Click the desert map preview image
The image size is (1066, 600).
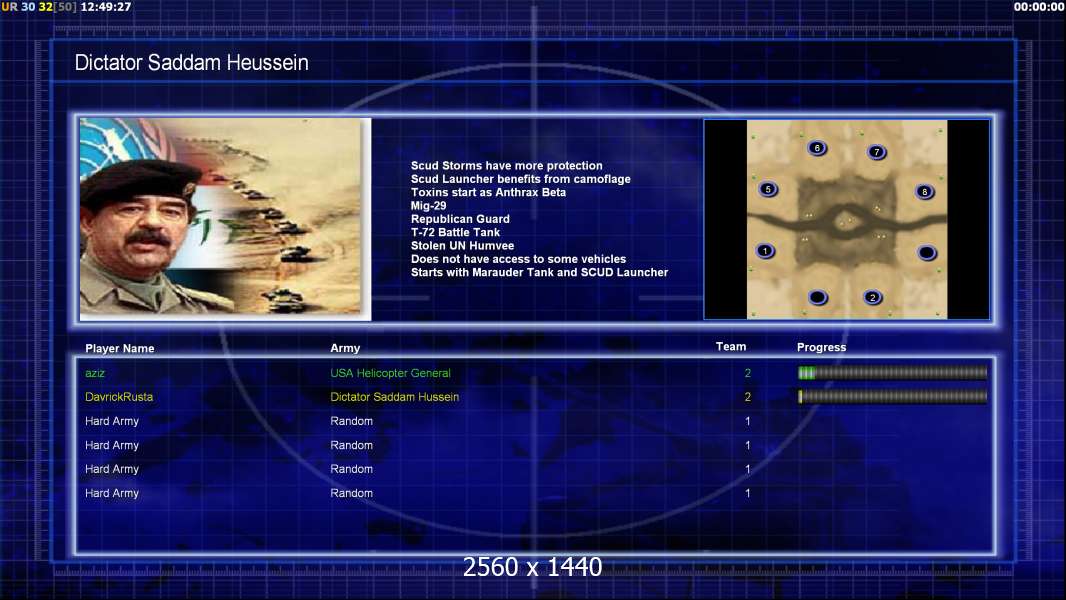(x=846, y=219)
